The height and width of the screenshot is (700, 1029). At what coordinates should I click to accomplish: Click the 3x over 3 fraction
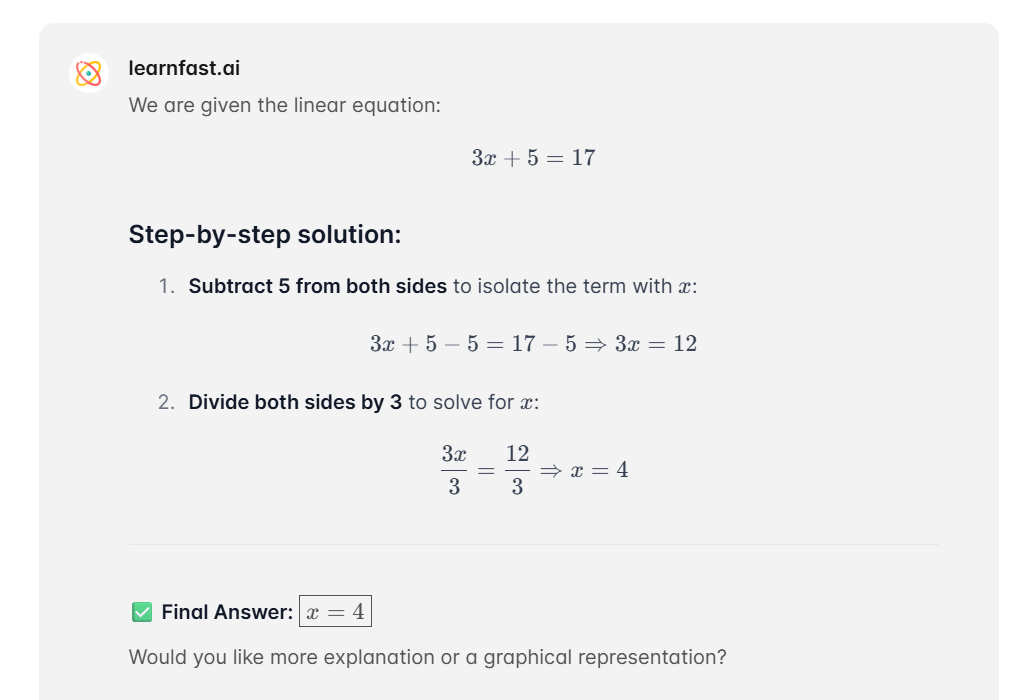[454, 470]
